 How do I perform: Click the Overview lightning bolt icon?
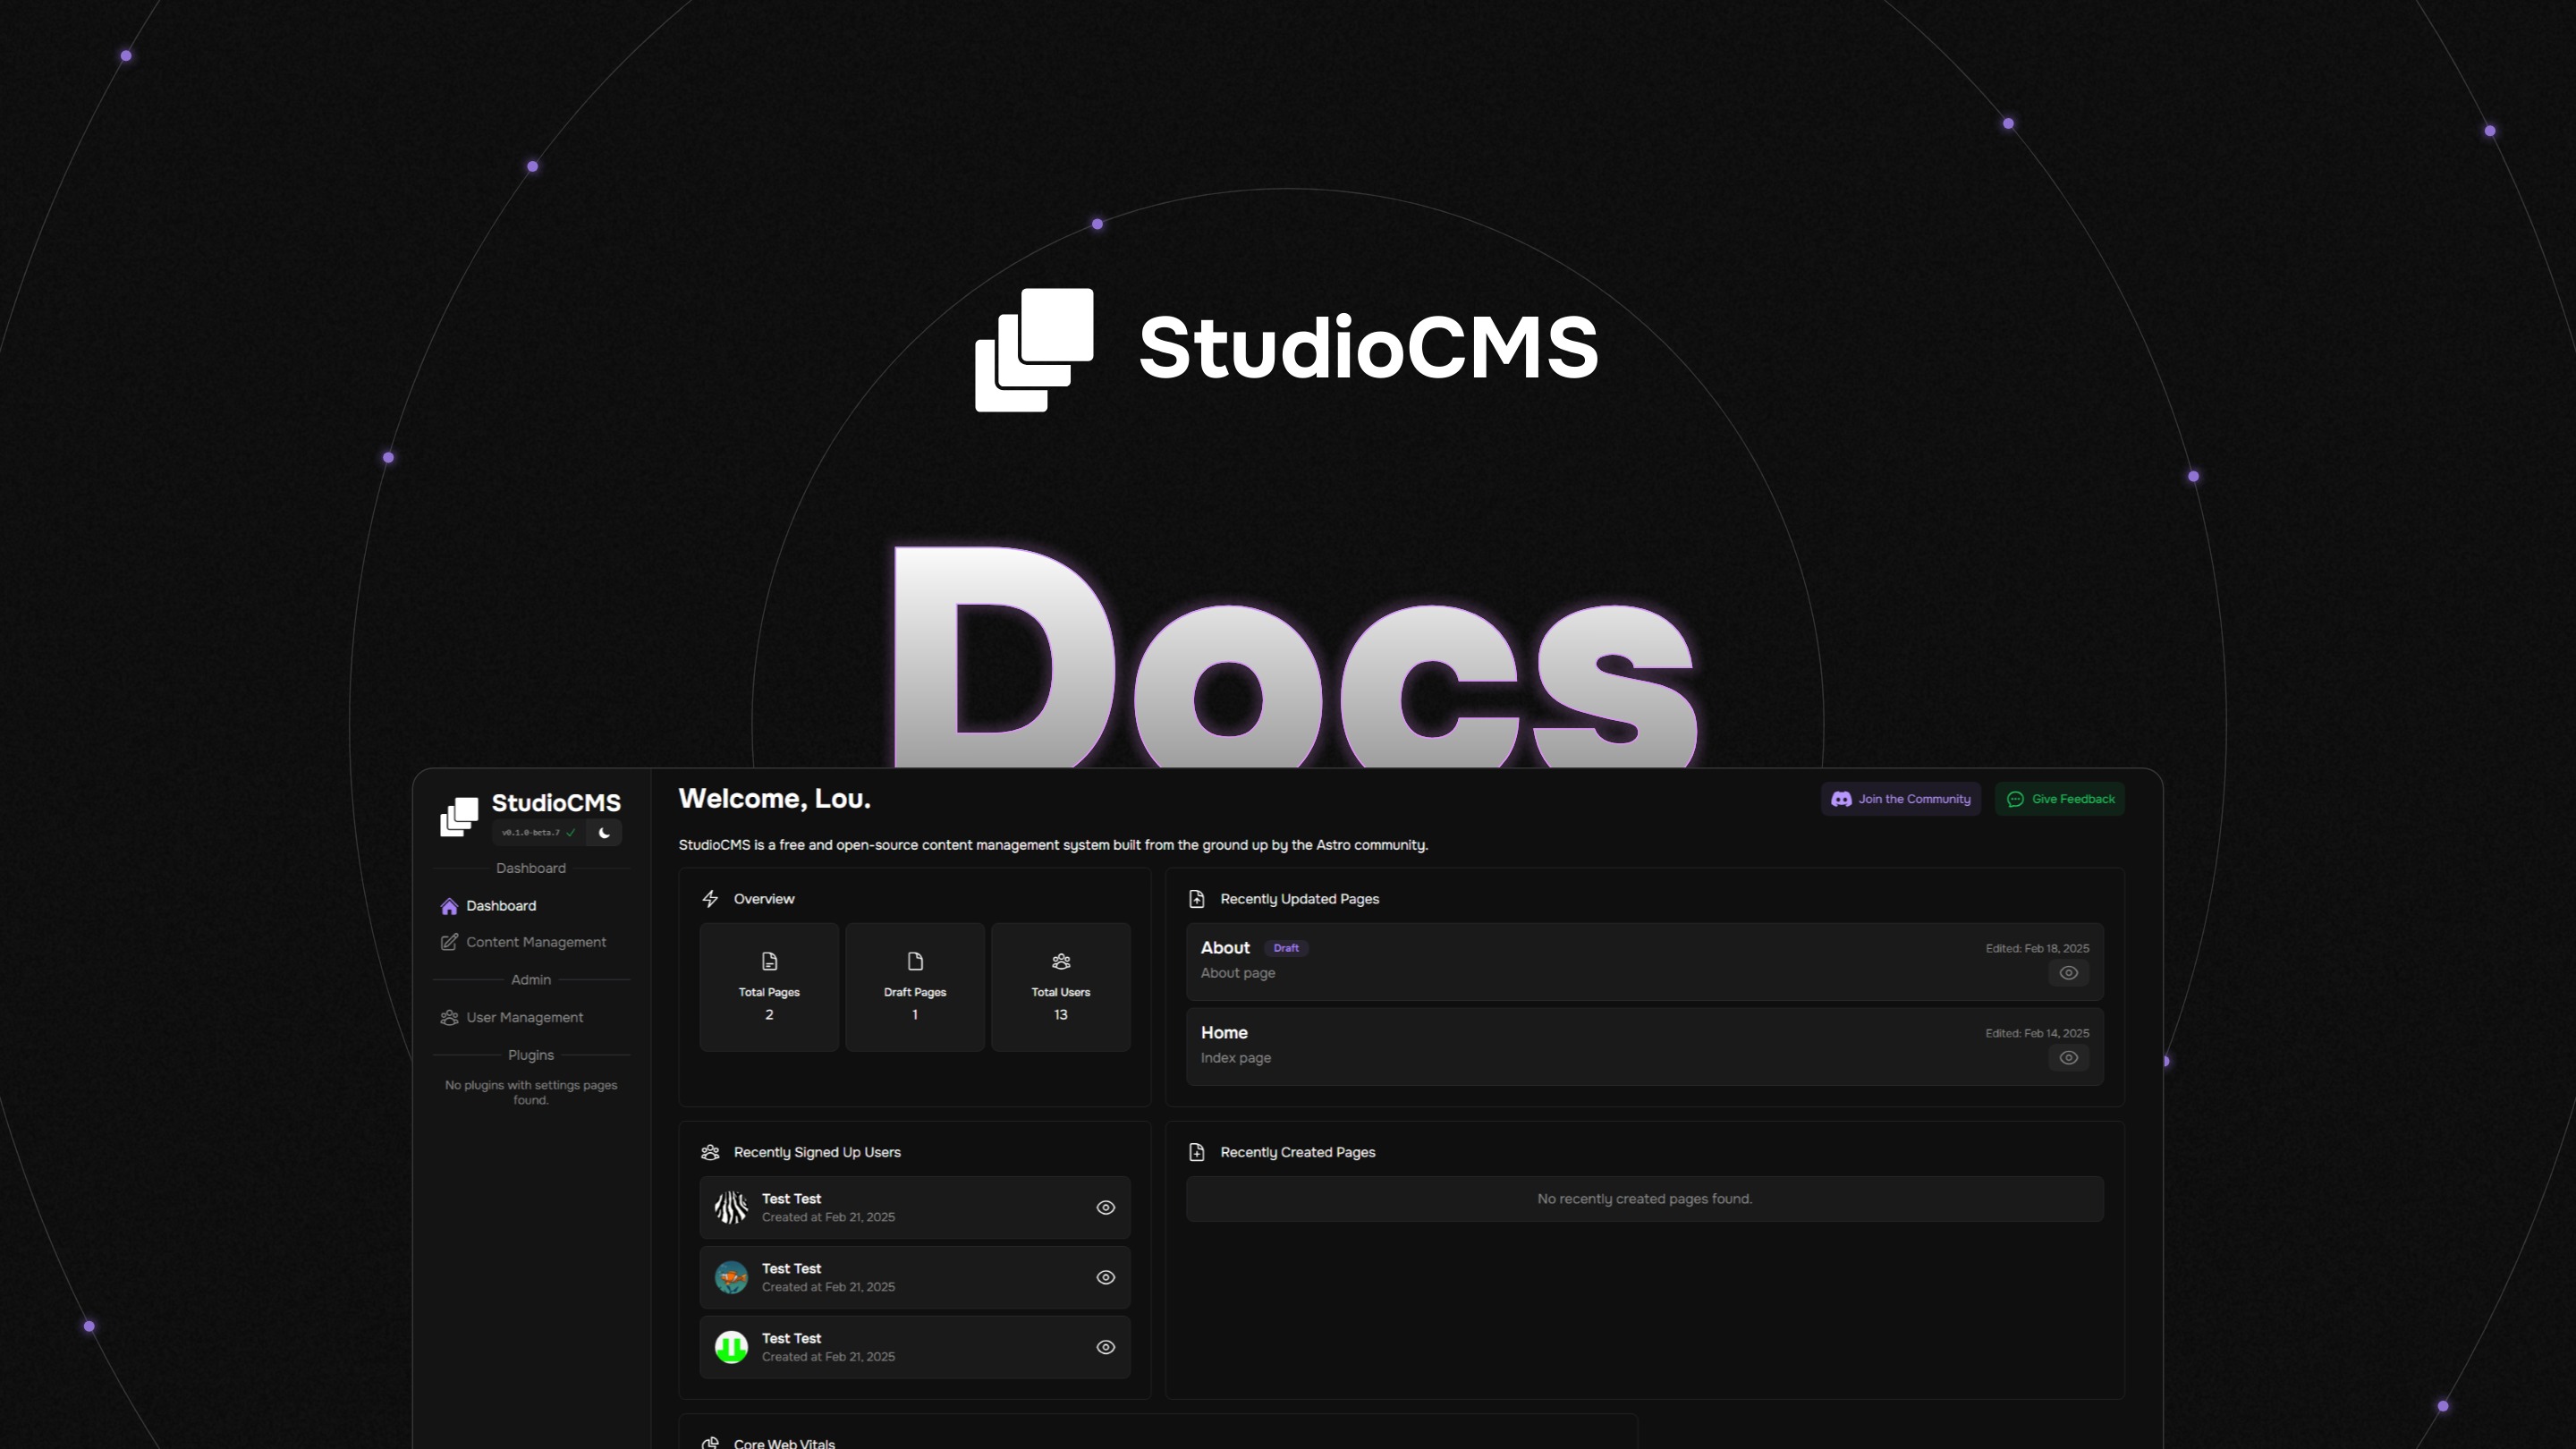point(710,899)
